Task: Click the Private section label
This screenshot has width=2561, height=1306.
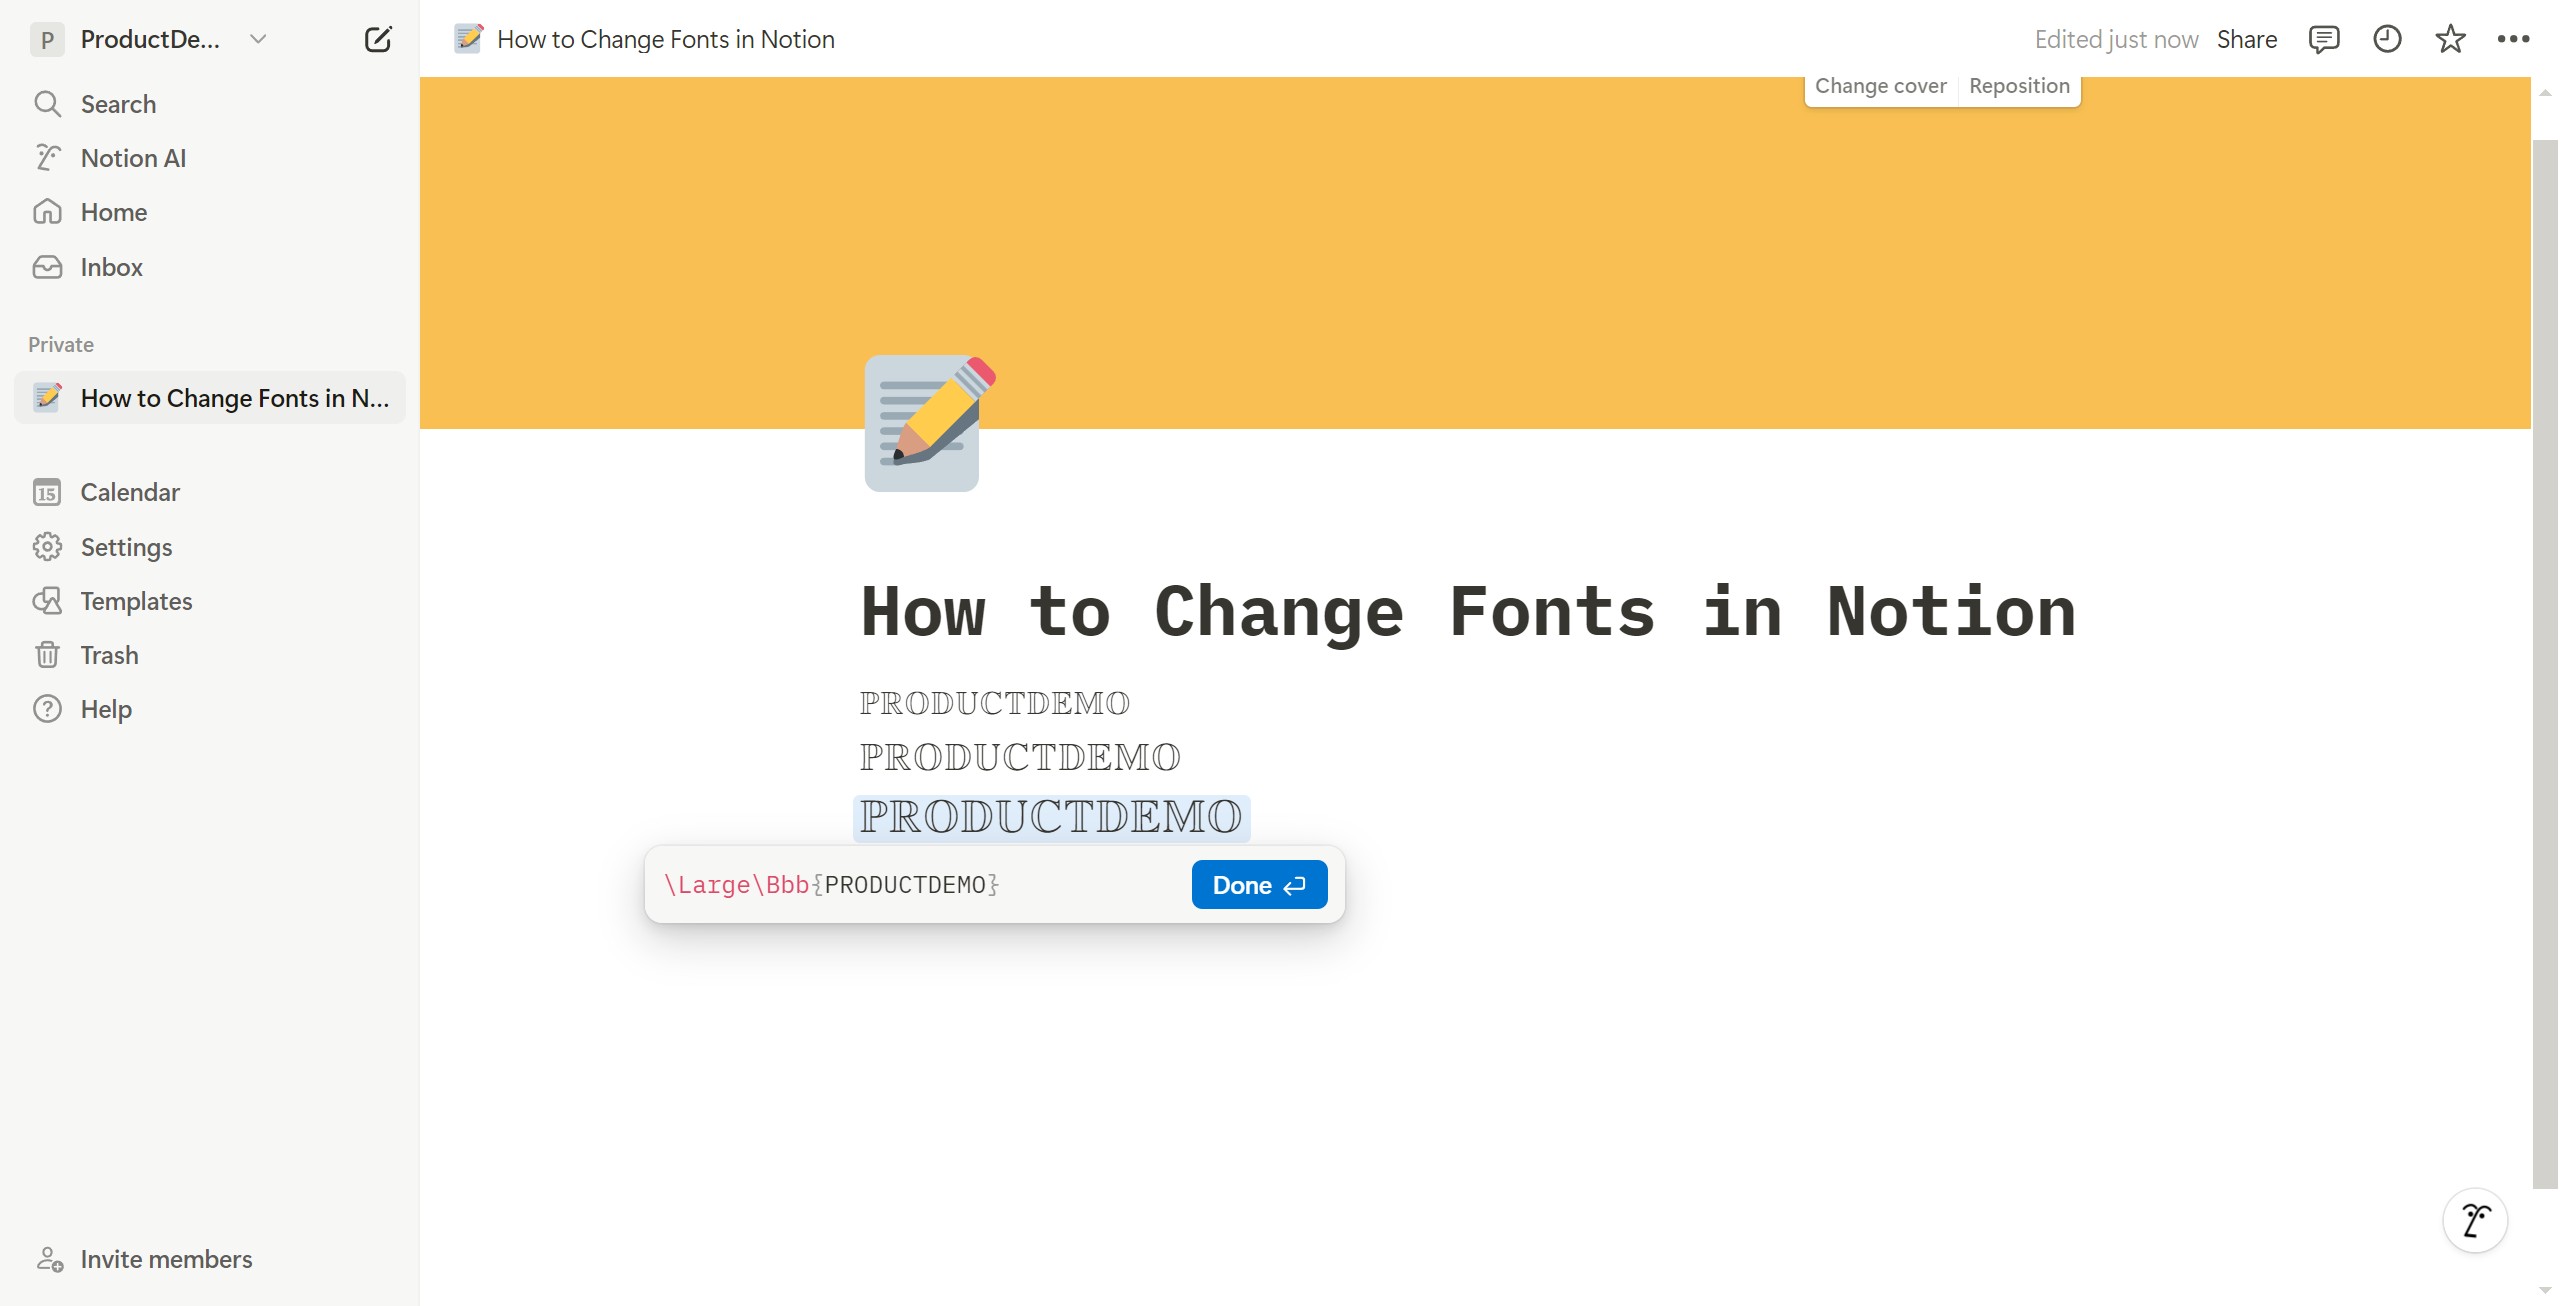Action: tap(61, 344)
